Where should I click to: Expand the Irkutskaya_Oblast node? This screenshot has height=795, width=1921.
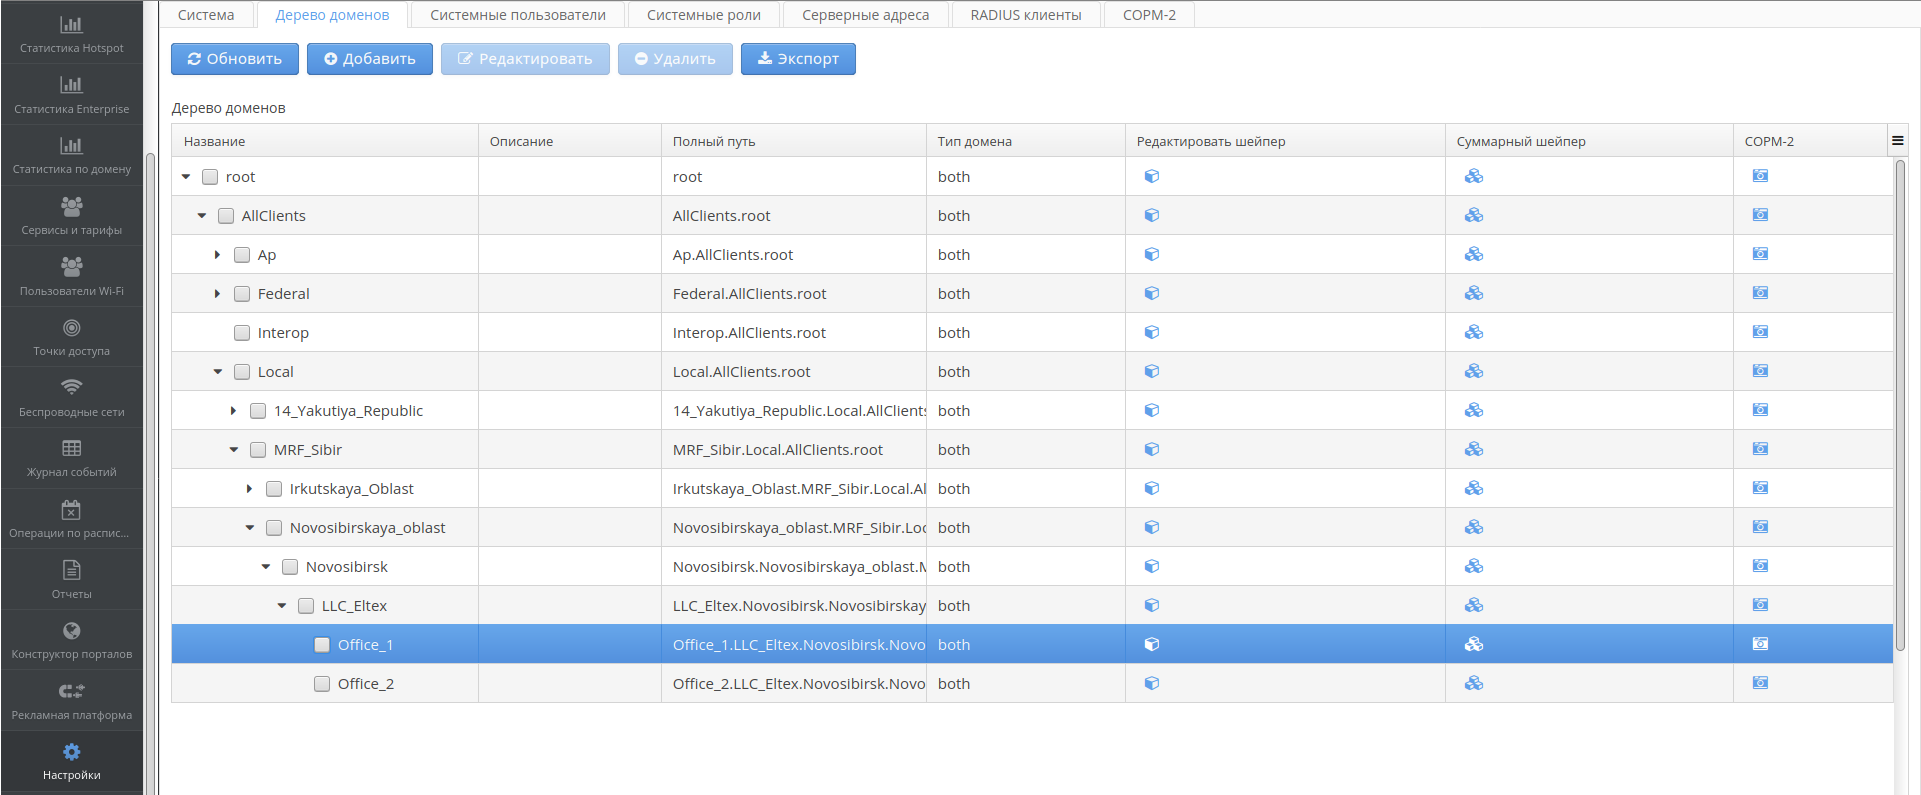249,489
